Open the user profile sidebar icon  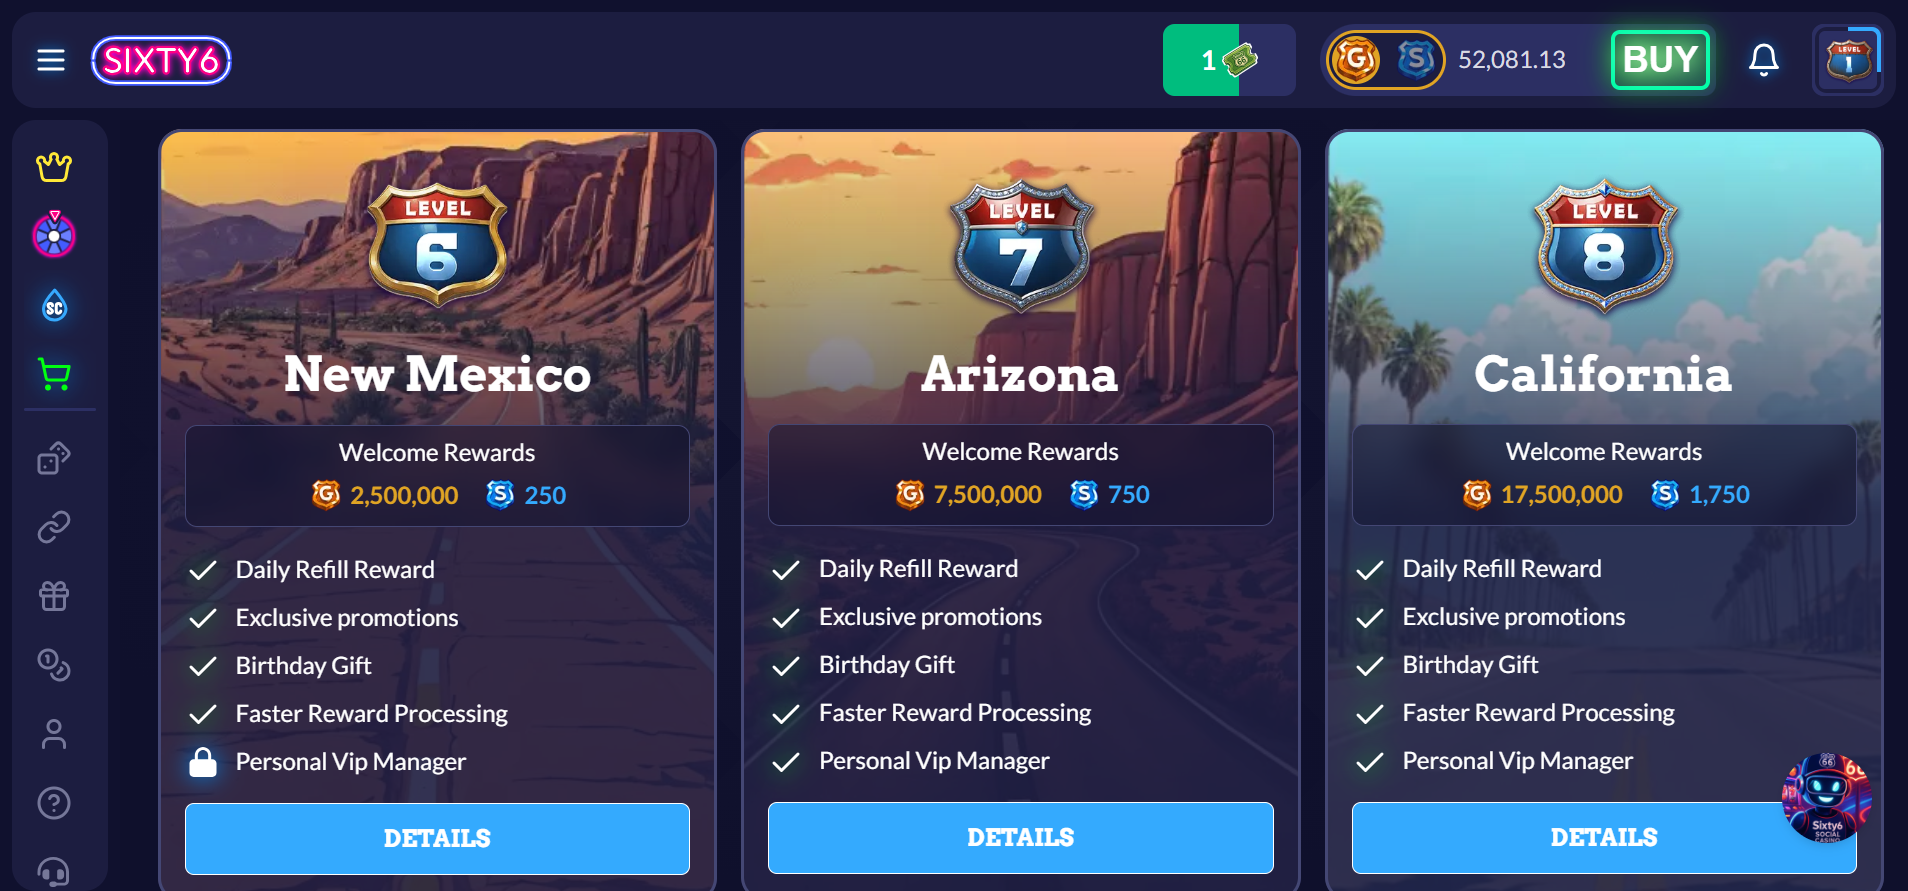pyautogui.click(x=54, y=734)
